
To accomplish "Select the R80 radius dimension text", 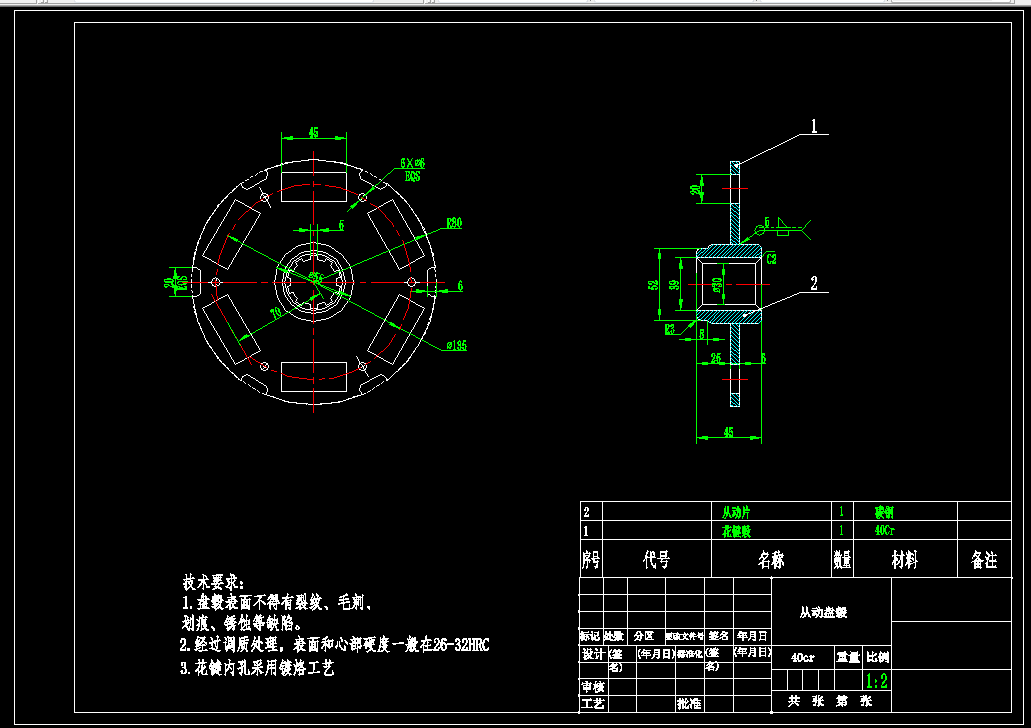I will coord(454,223).
